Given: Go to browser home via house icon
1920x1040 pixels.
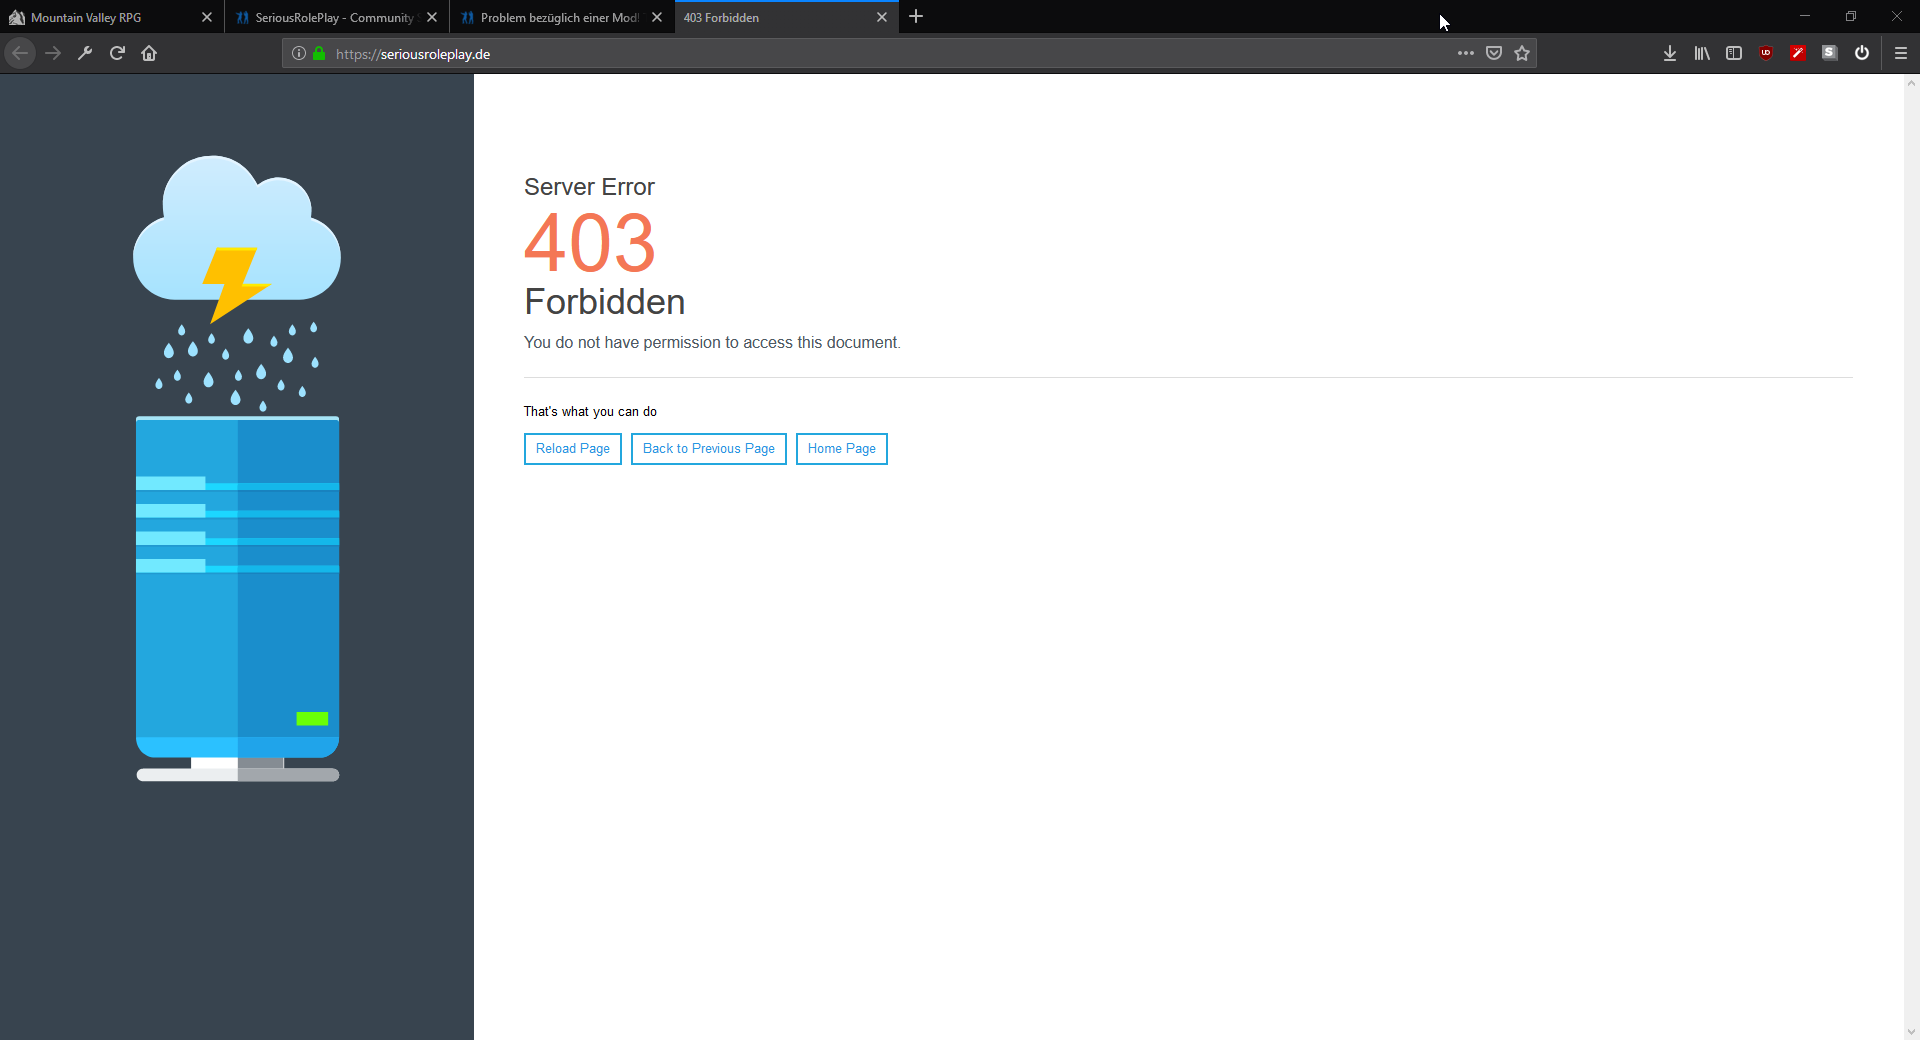Looking at the screenshot, I should [149, 53].
